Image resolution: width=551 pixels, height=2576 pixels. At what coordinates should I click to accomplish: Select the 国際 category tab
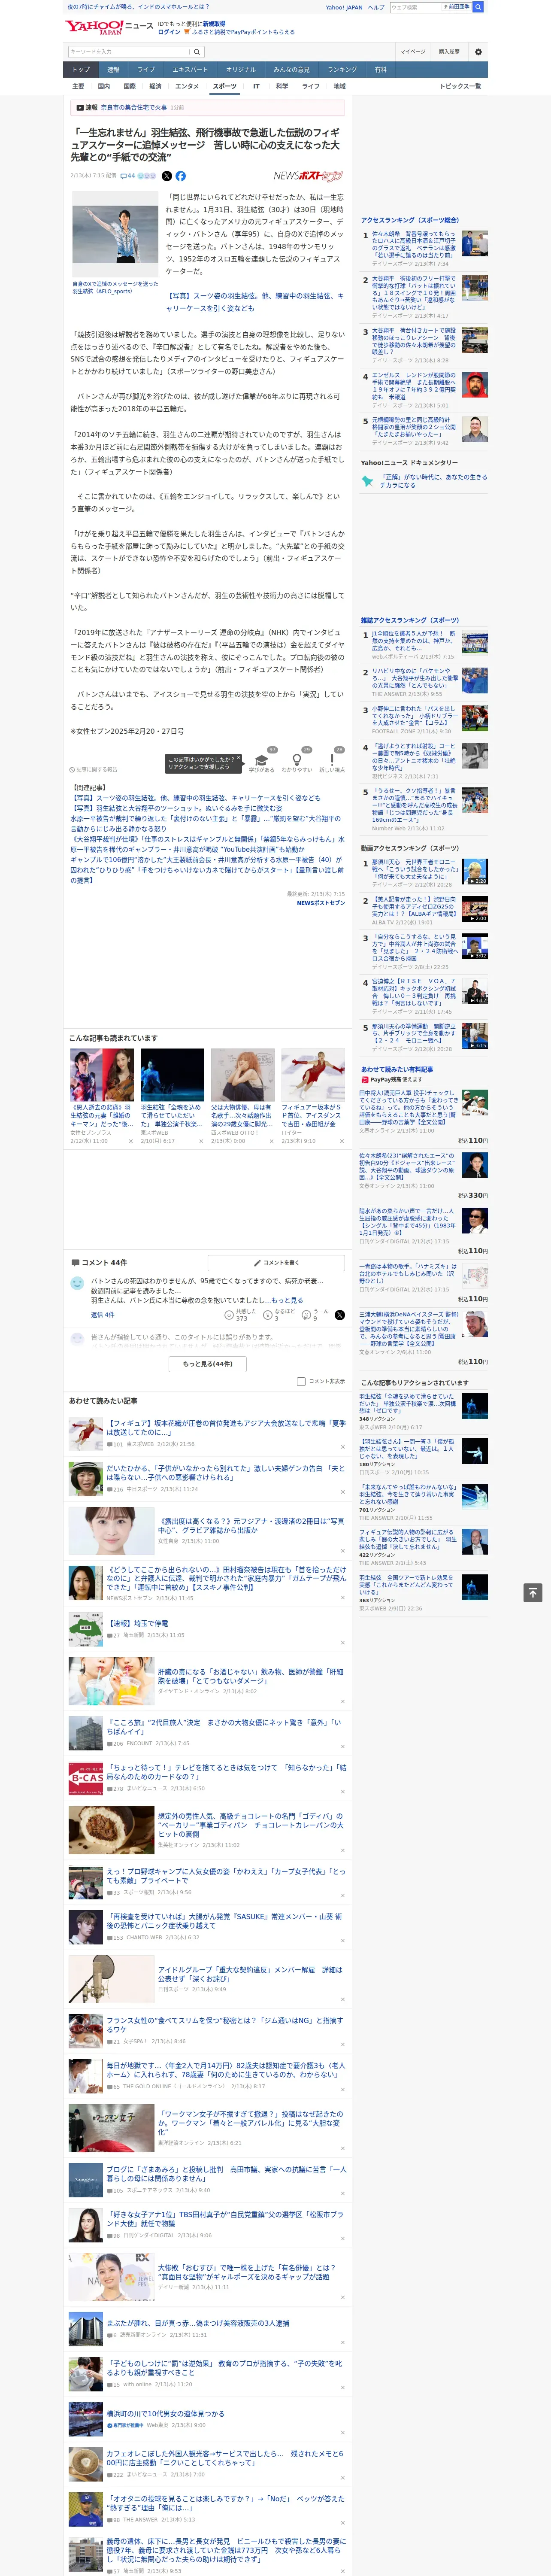point(129,87)
